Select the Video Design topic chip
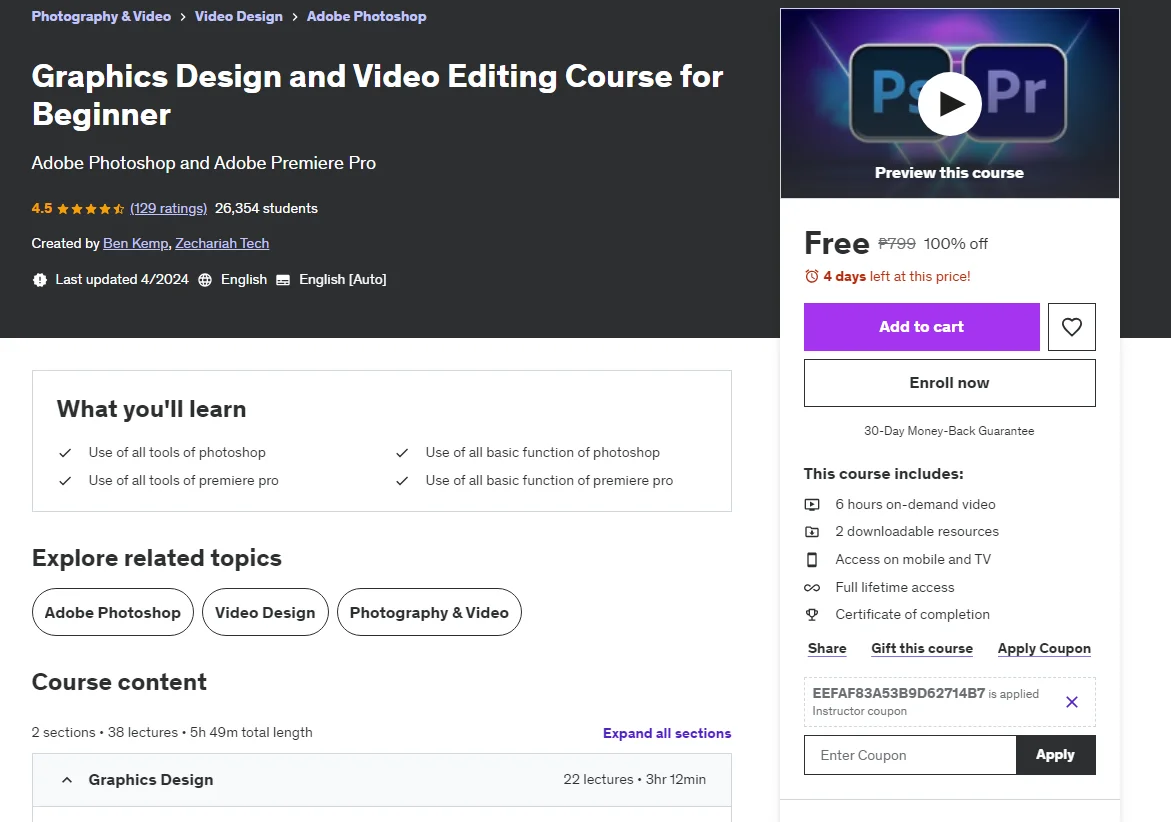1171x822 pixels. [x=265, y=612]
